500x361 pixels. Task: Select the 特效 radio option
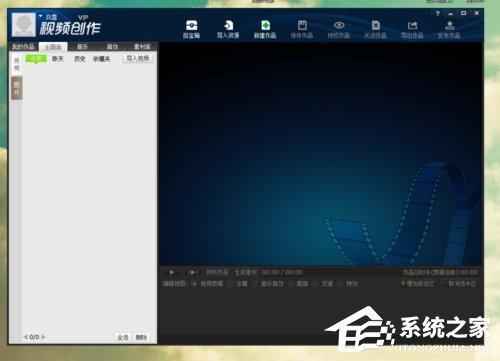point(348,284)
